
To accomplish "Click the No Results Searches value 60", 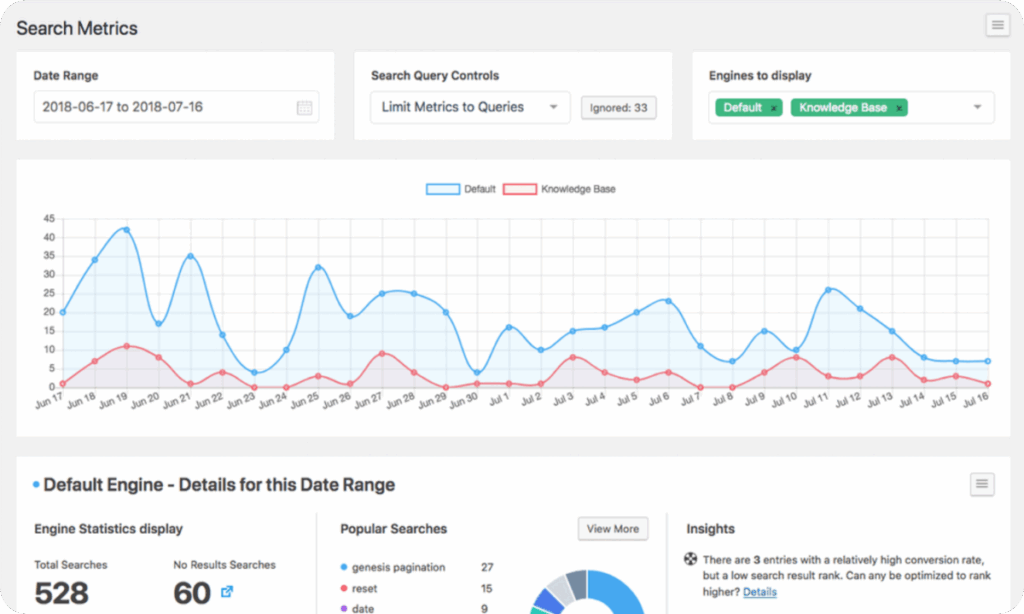I will [x=192, y=593].
